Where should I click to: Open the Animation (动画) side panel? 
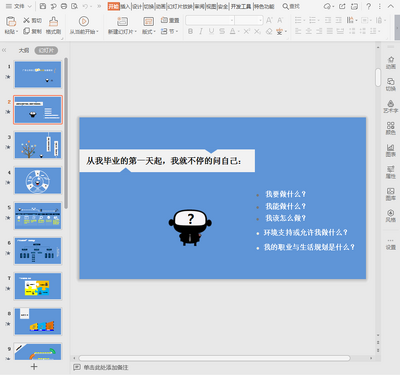click(391, 62)
